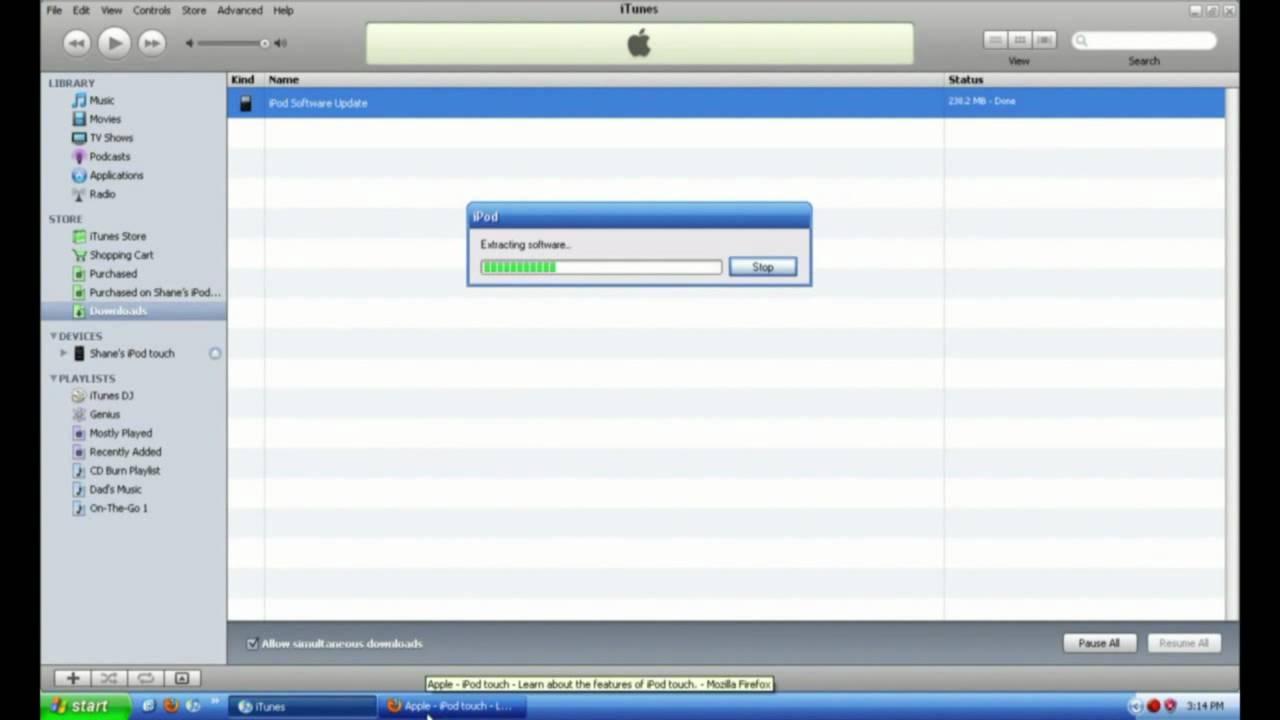The height and width of the screenshot is (720, 1280).
Task: Toggle shuffle mode
Action: 109,678
